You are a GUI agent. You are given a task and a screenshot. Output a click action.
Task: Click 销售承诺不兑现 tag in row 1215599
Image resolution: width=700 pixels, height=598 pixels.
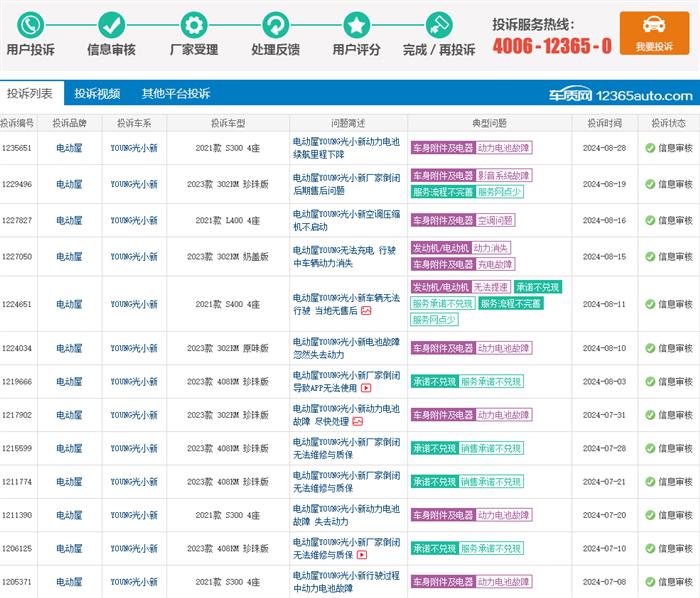491,448
